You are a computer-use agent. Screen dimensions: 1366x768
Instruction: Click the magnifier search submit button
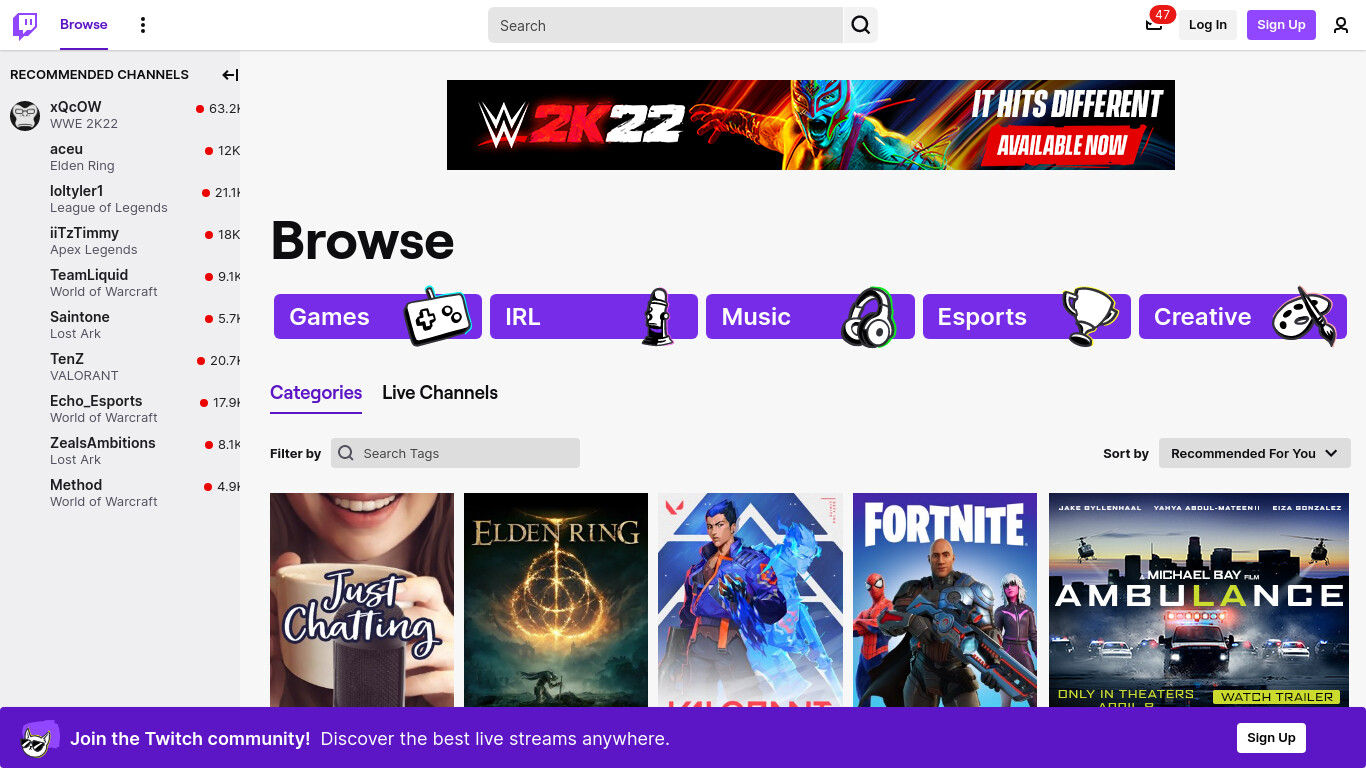click(860, 25)
